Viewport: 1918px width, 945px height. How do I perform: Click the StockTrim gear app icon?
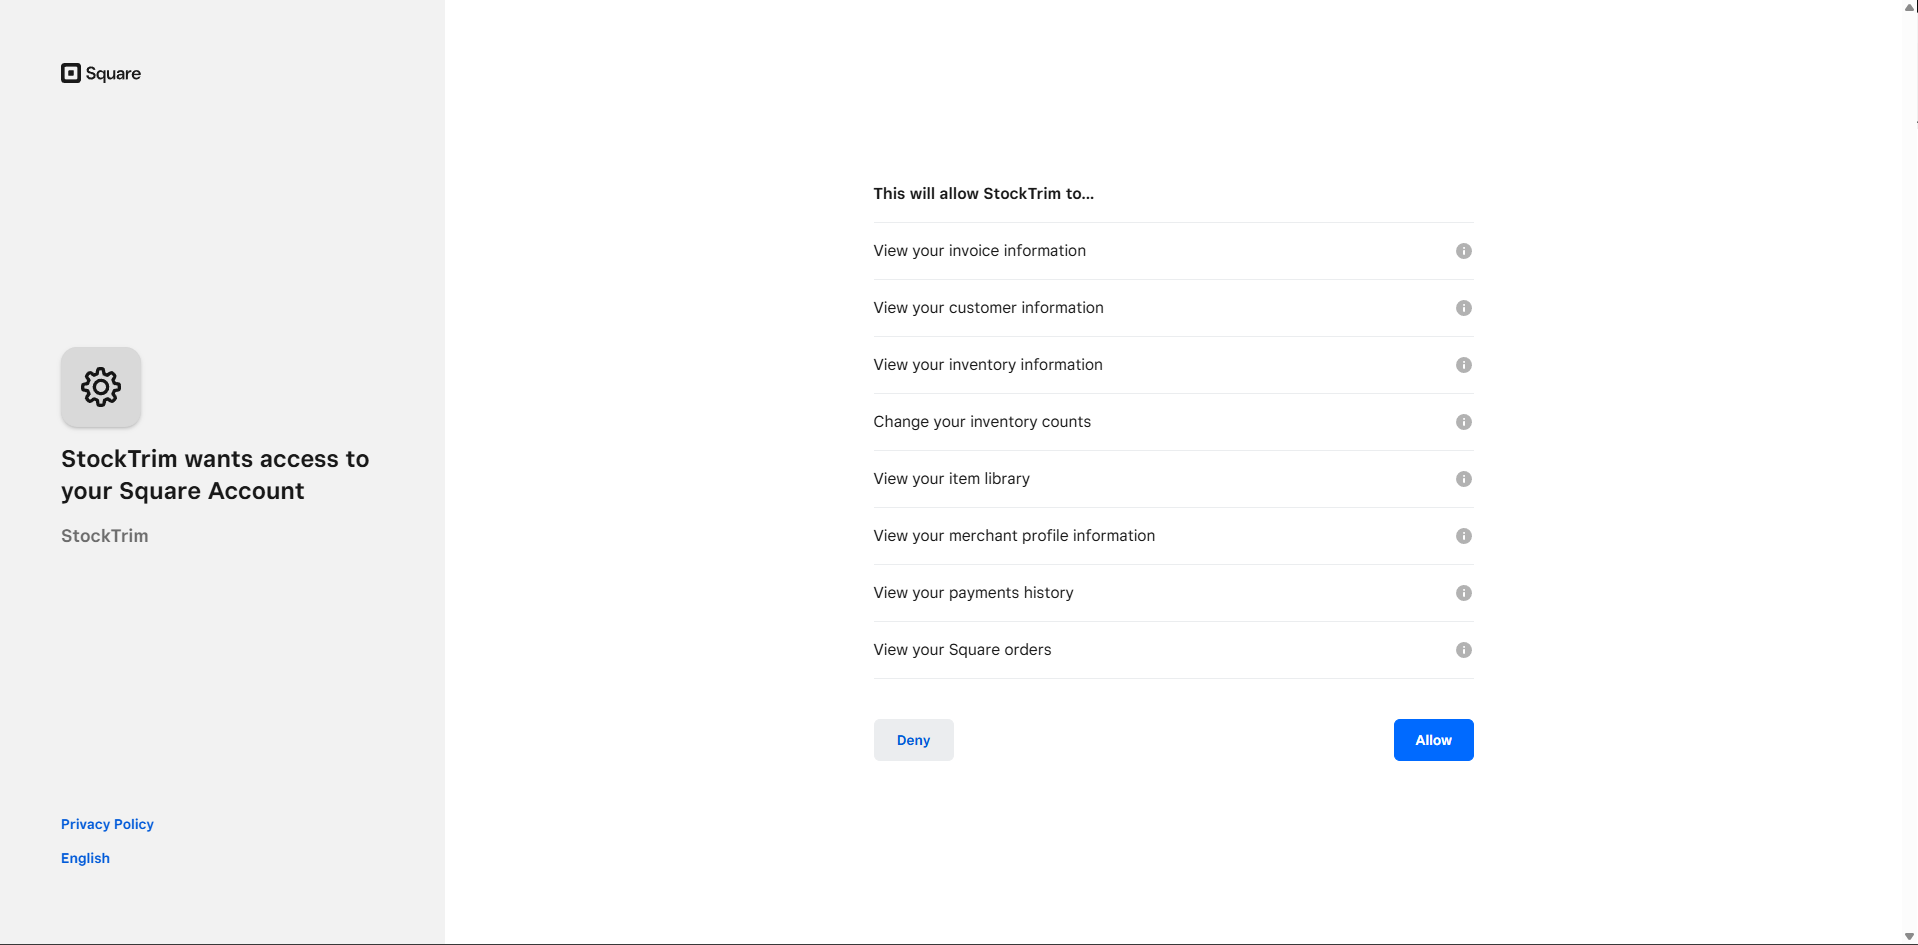(101, 387)
